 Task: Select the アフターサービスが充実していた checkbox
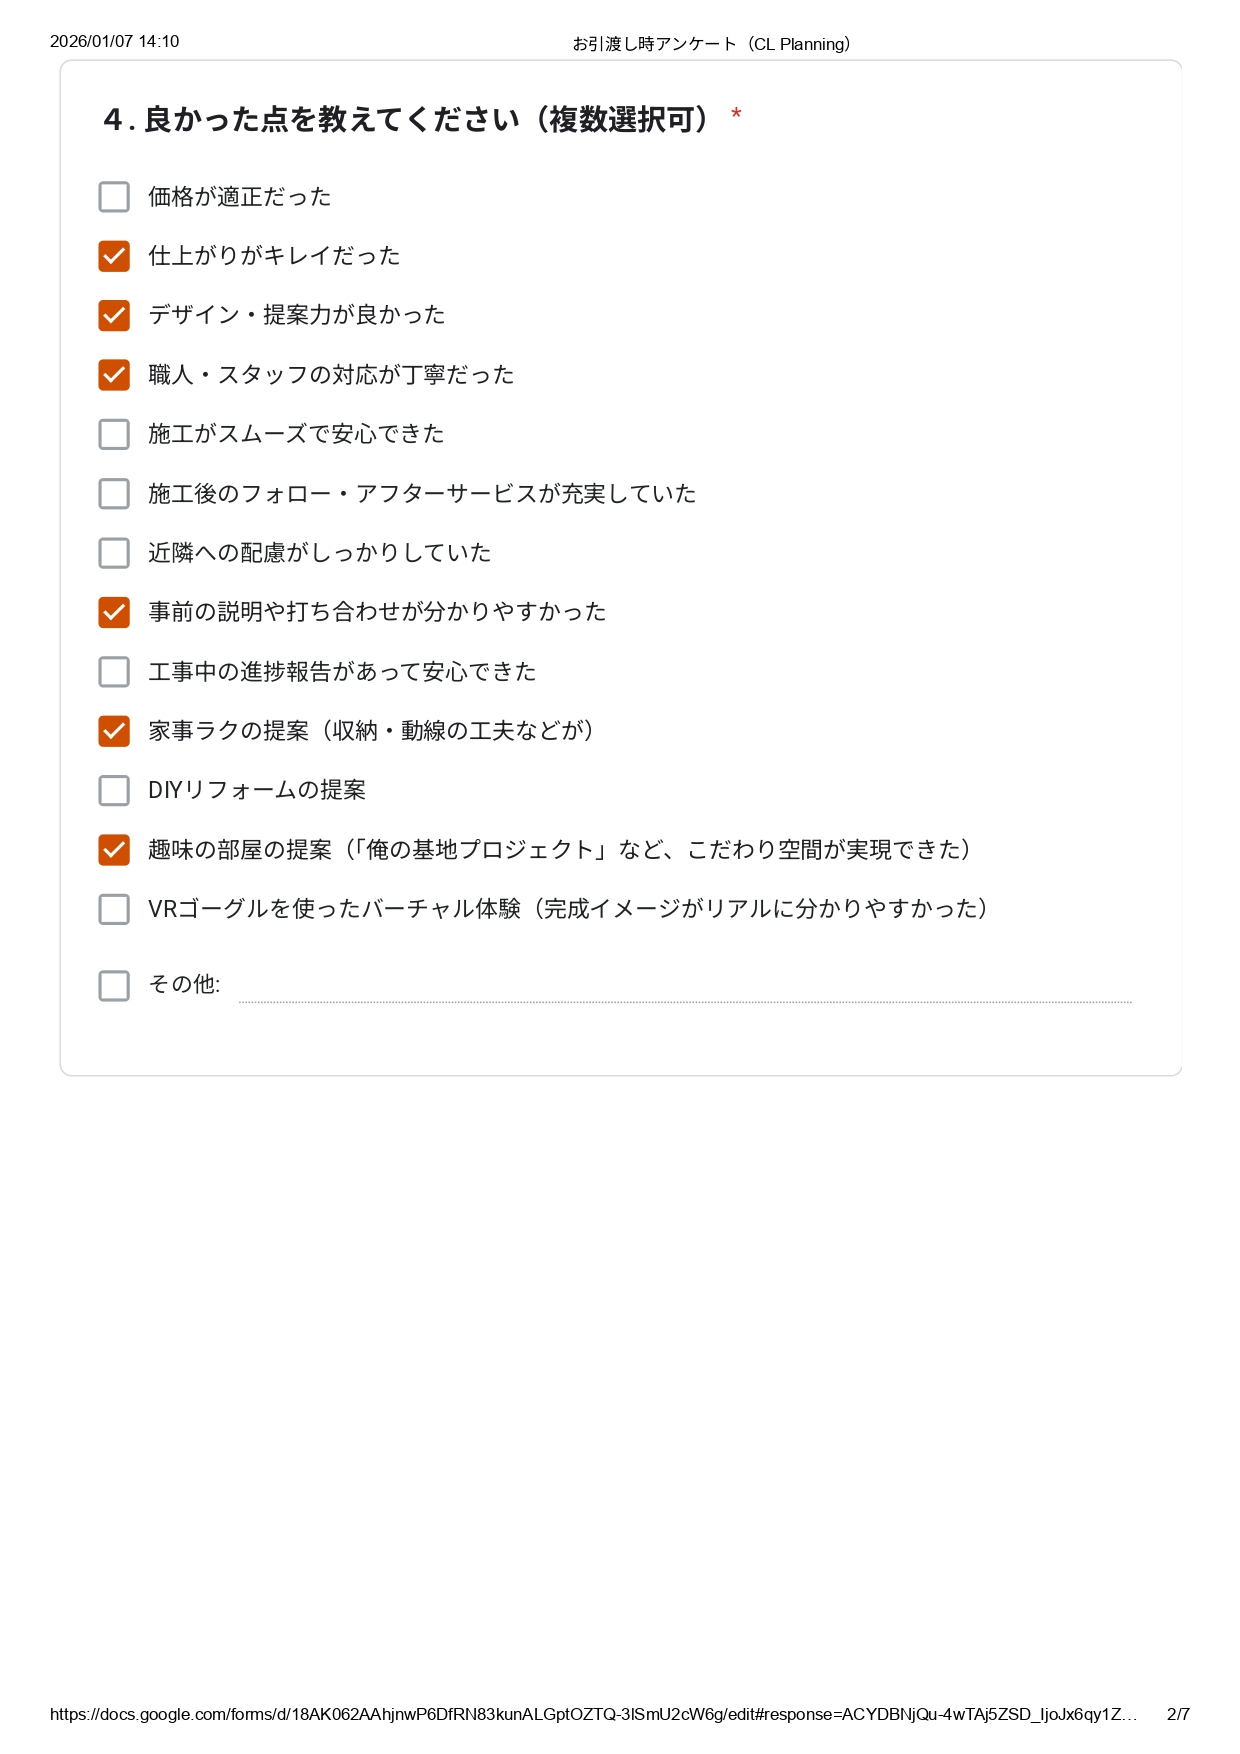(114, 494)
